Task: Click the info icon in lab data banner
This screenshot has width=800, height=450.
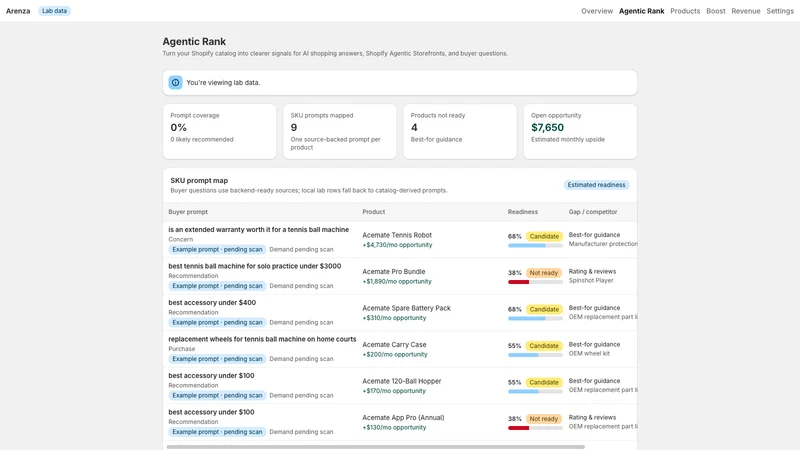Action: tap(175, 82)
